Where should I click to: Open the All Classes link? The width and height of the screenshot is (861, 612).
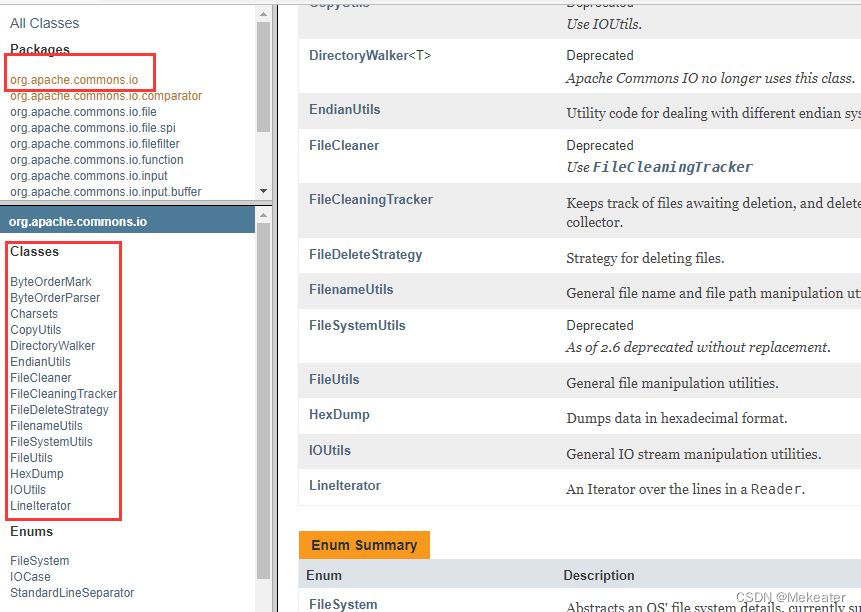(x=44, y=23)
